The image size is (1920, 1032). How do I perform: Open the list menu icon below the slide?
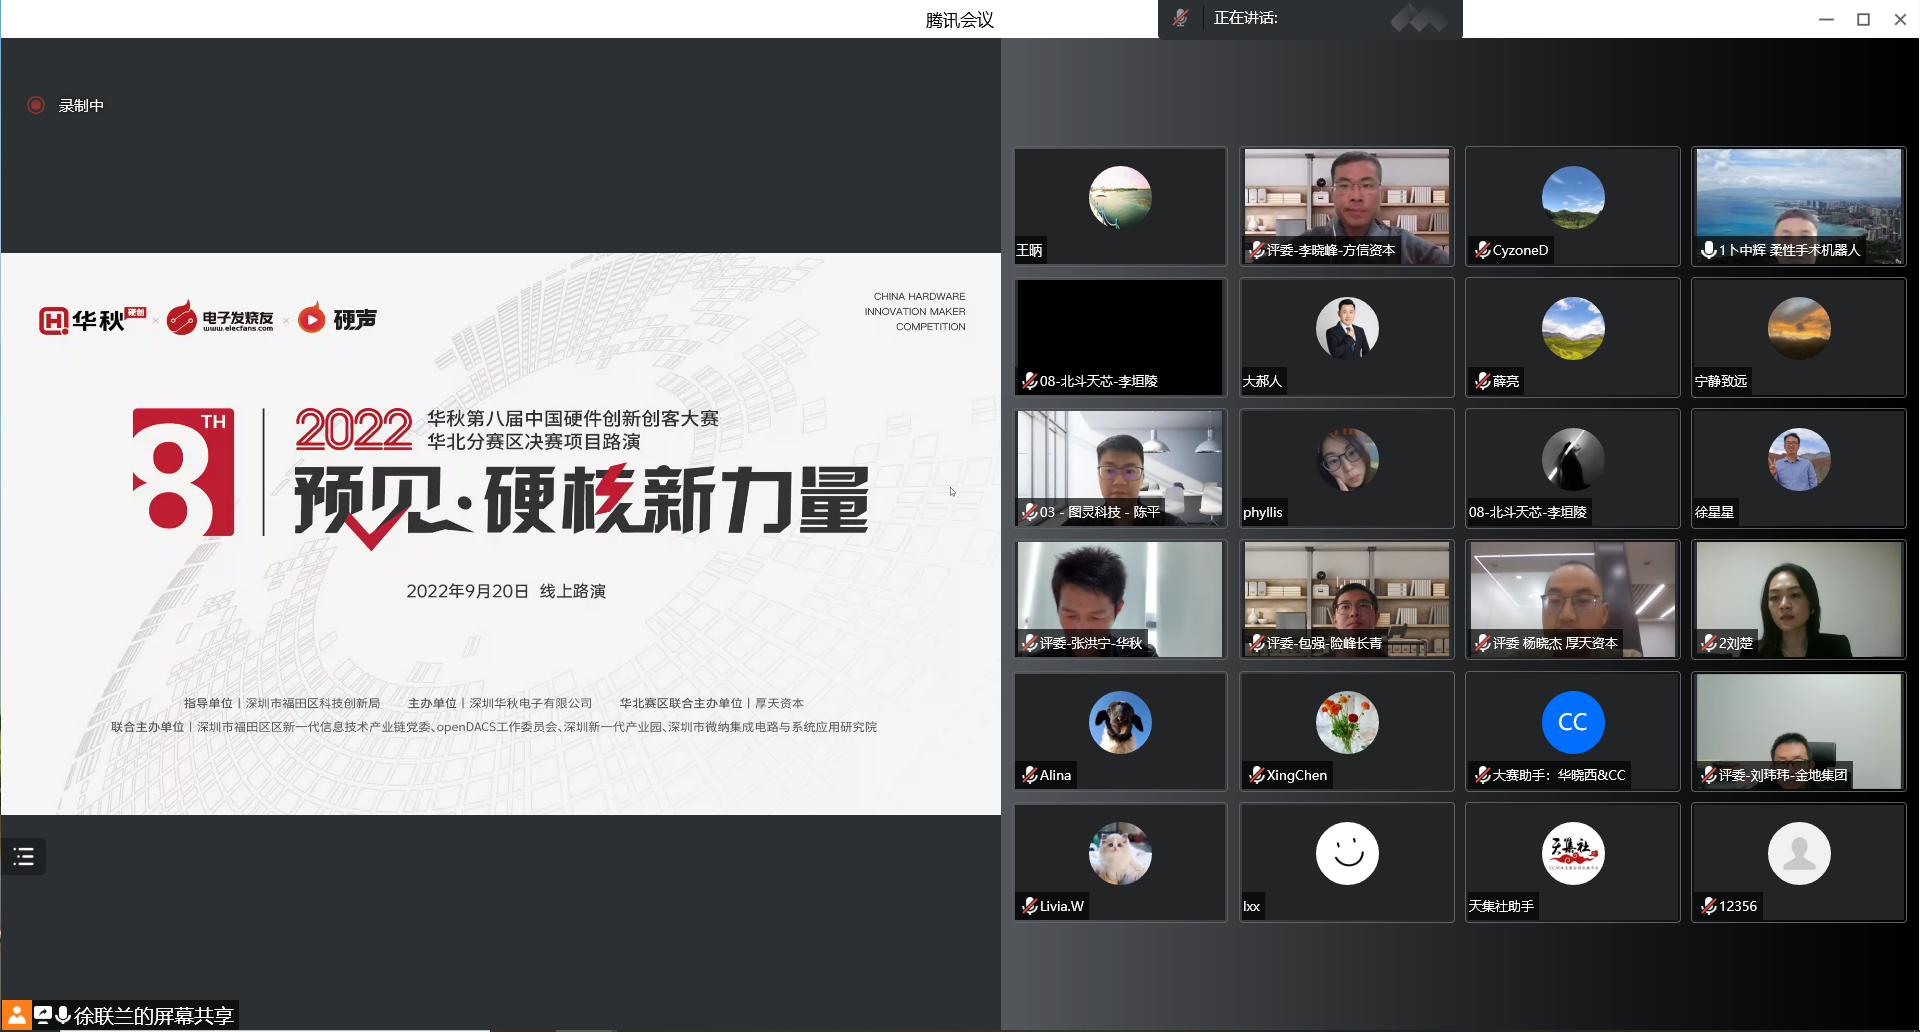(24, 856)
